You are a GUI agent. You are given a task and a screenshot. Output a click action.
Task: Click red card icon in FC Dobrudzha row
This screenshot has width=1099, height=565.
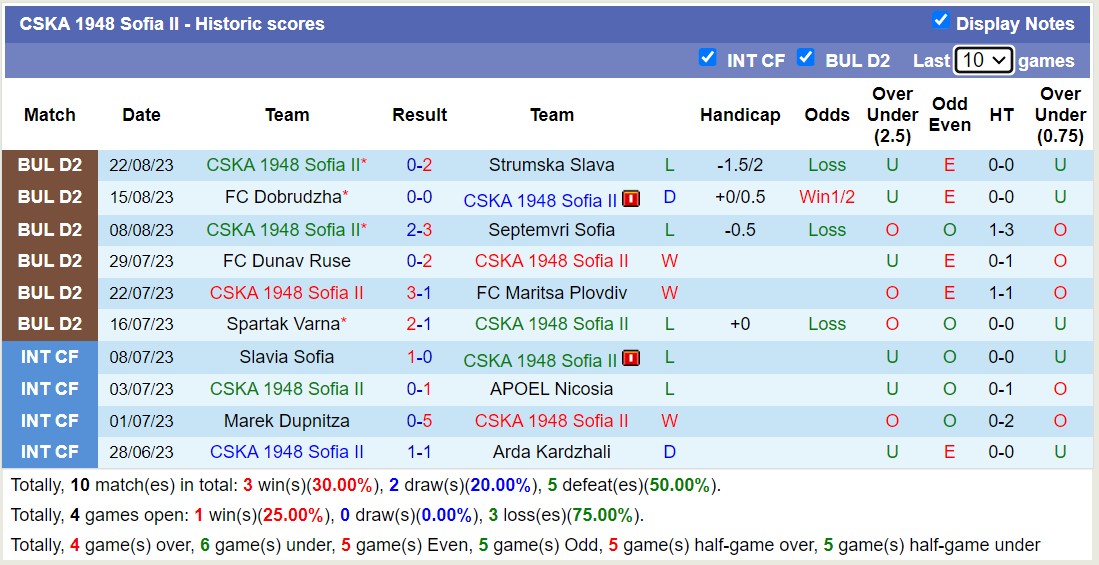(631, 199)
